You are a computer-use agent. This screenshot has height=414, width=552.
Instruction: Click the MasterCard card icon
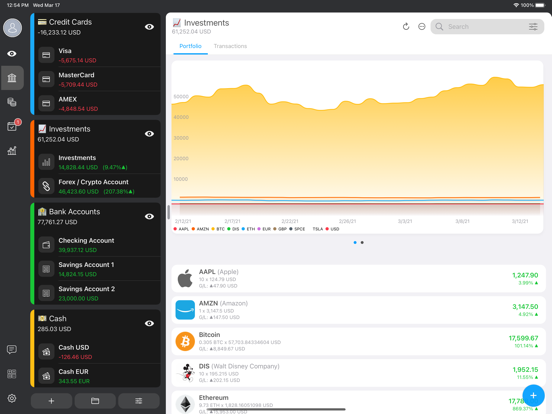coord(46,79)
